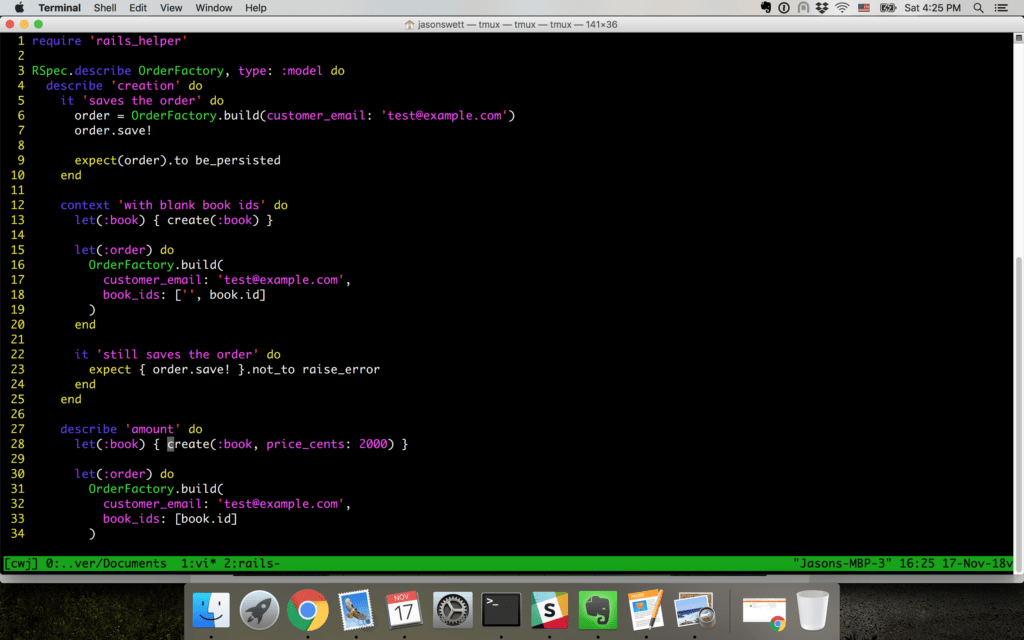The width and height of the screenshot is (1024, 640).
Task: Launch Google Chrome from the Dock
Action: coord(308,608)
